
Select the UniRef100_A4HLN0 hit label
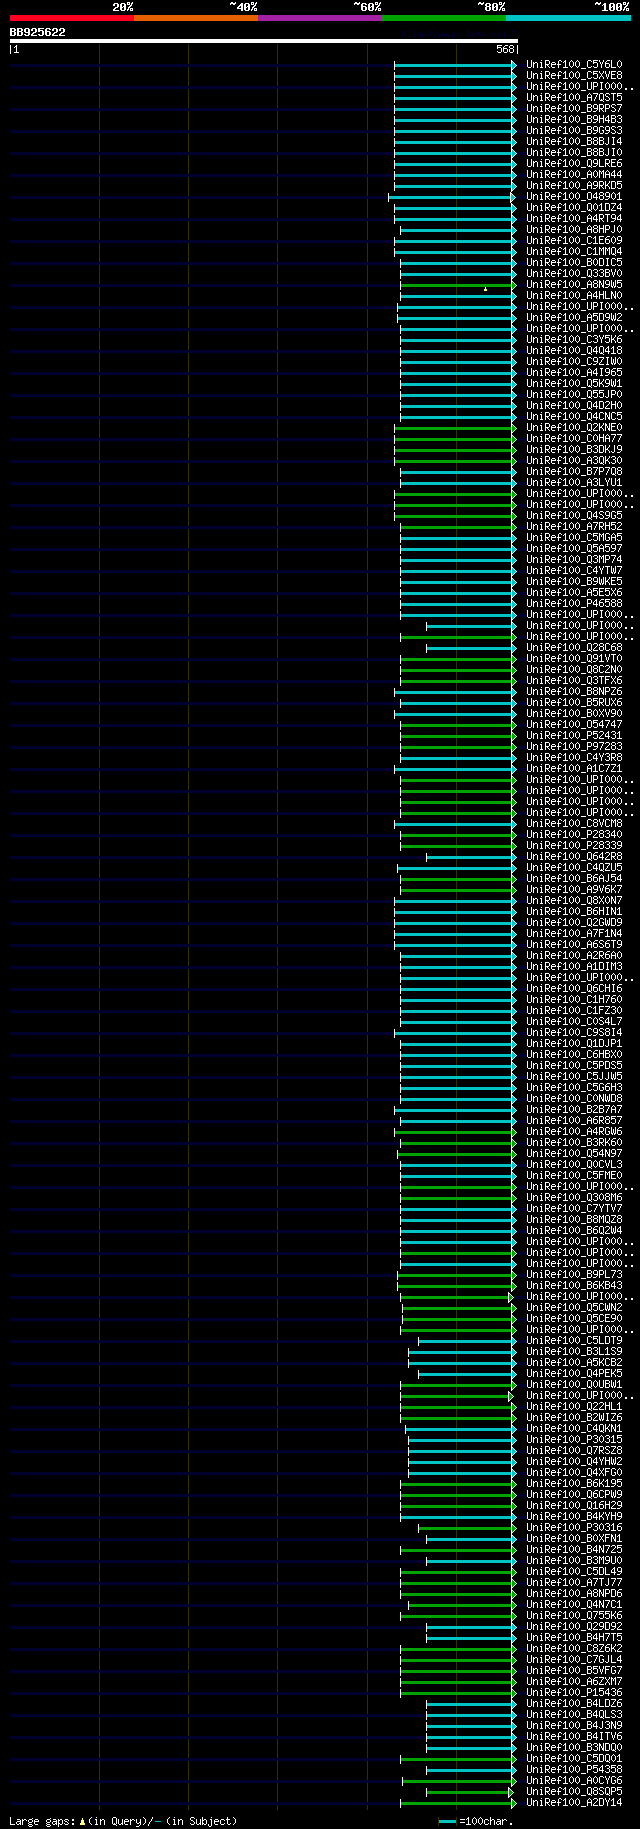click(x=574, y=295)
